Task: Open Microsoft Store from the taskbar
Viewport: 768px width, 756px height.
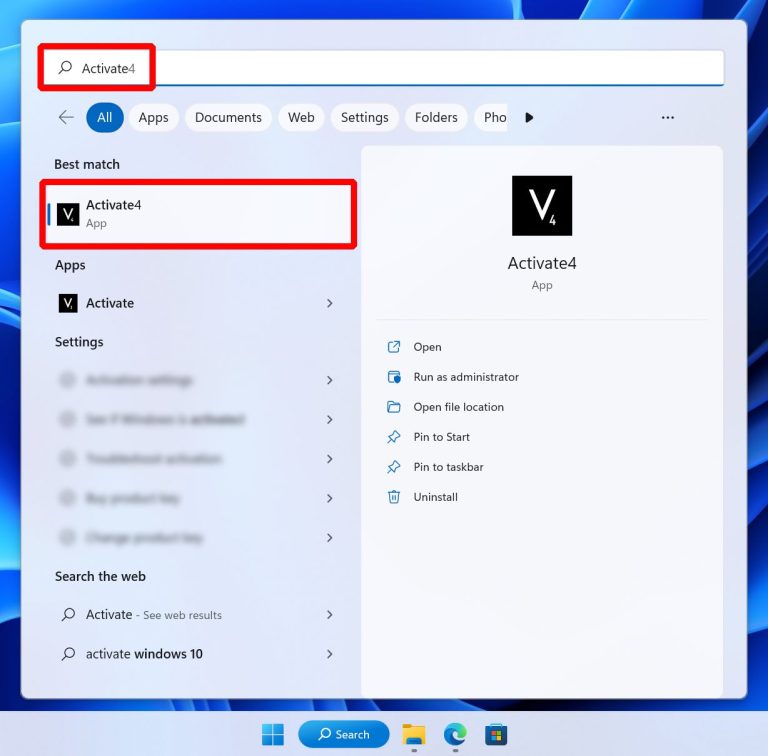Action: 496,735
